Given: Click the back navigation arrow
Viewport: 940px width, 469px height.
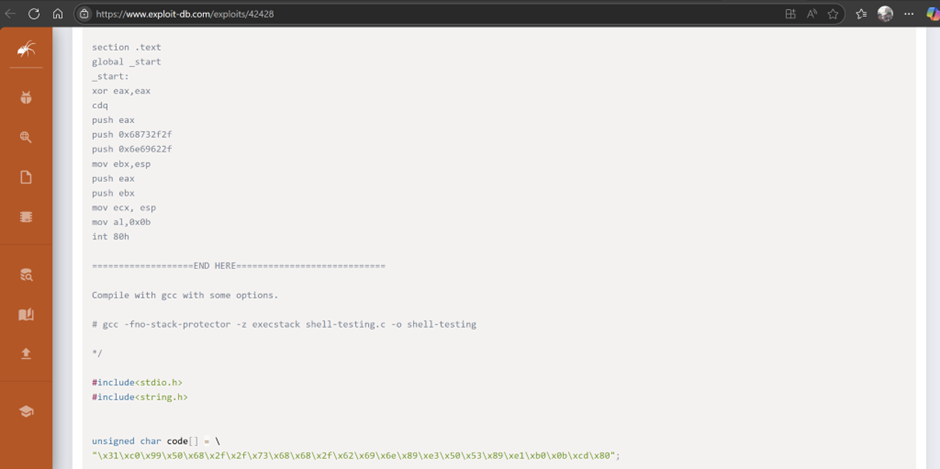Looking at the screenshot, I should pos(10,14).
